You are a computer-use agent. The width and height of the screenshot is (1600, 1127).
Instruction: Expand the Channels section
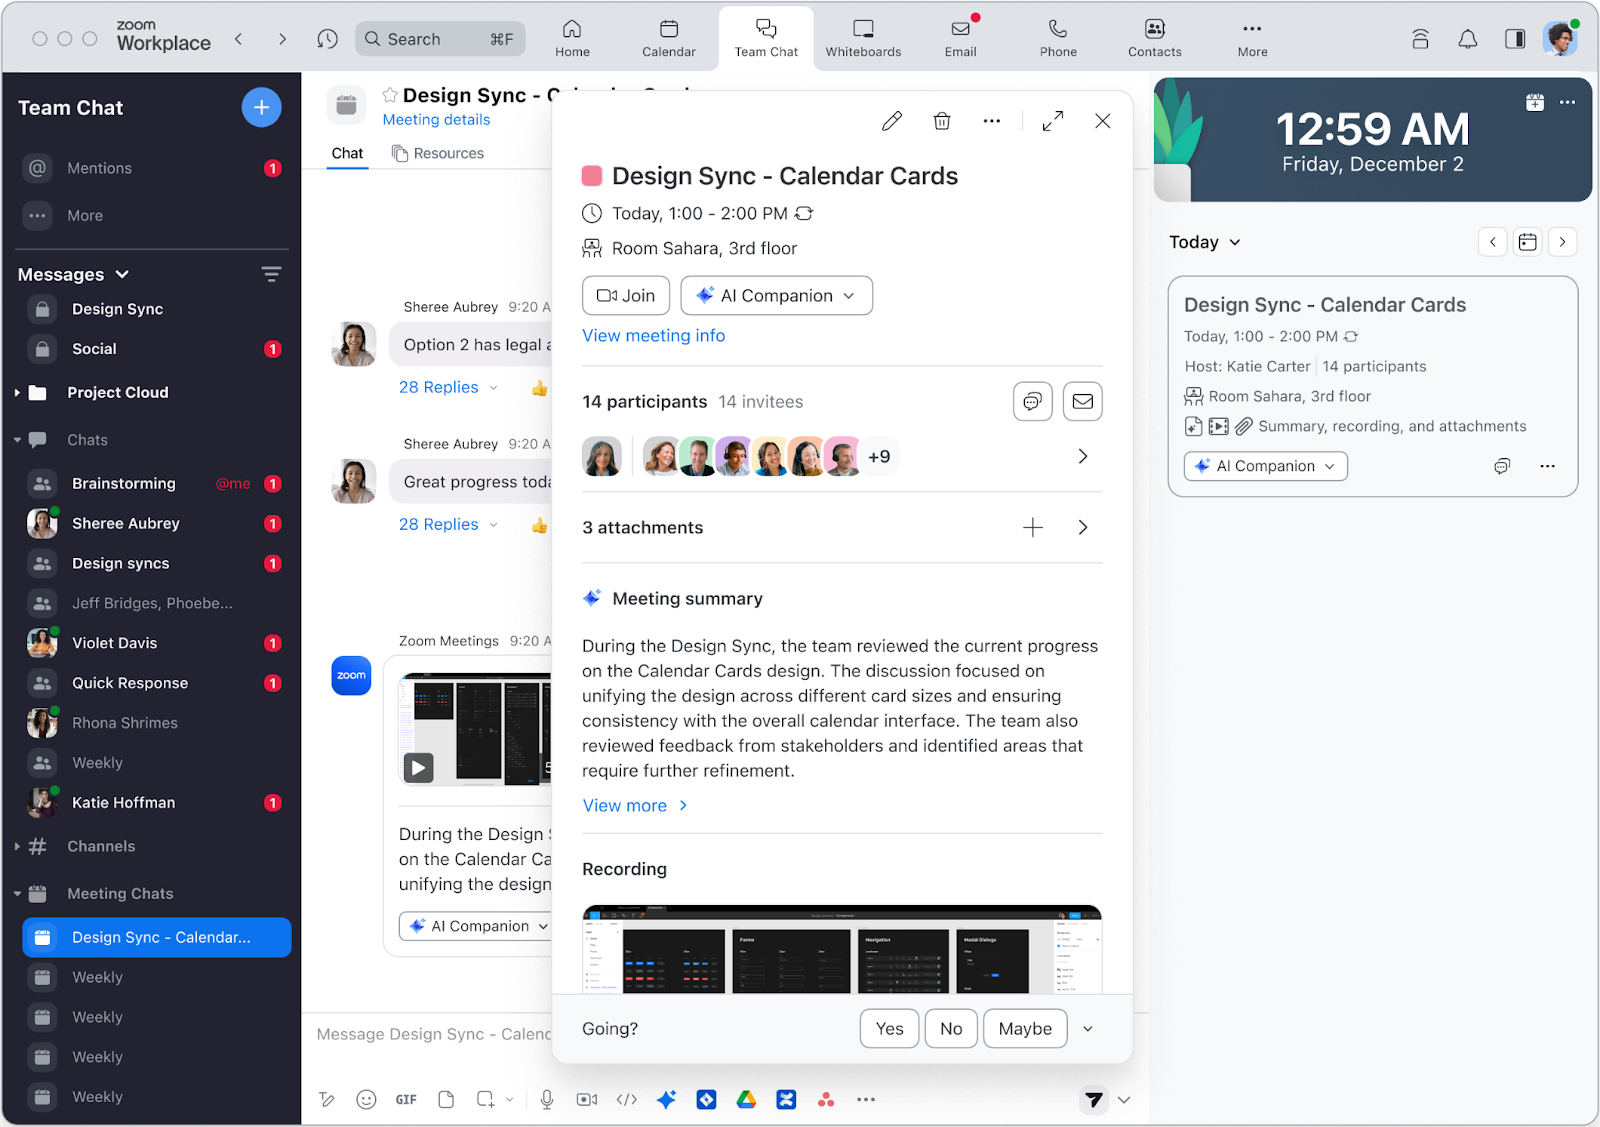click(17, 847)
